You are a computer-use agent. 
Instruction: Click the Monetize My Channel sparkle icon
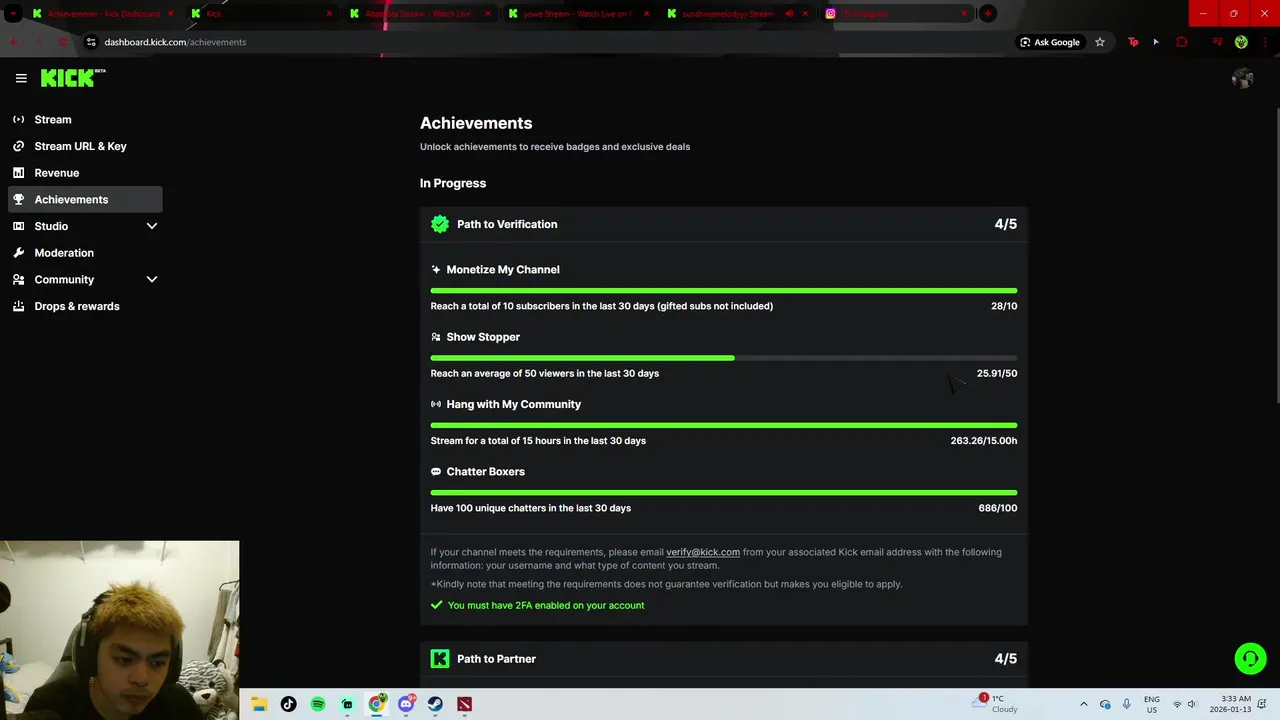point(436,270)
